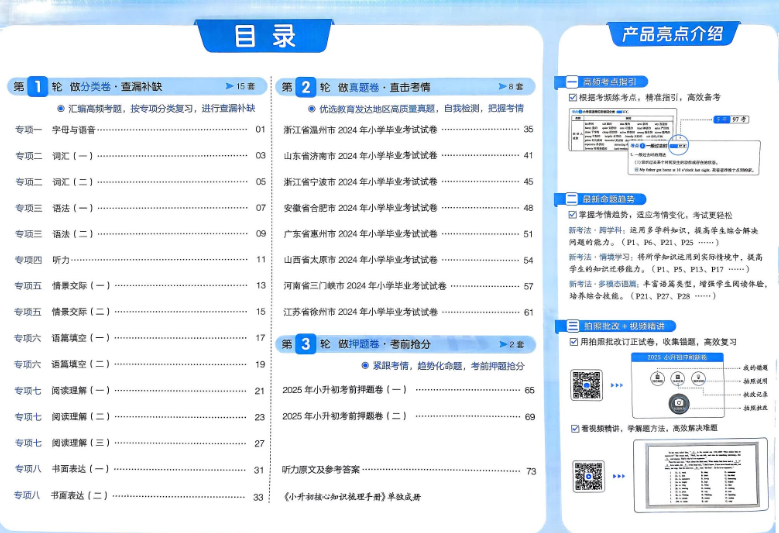Select the QR code beside the video lesson screenshot

tap(588, 476)
